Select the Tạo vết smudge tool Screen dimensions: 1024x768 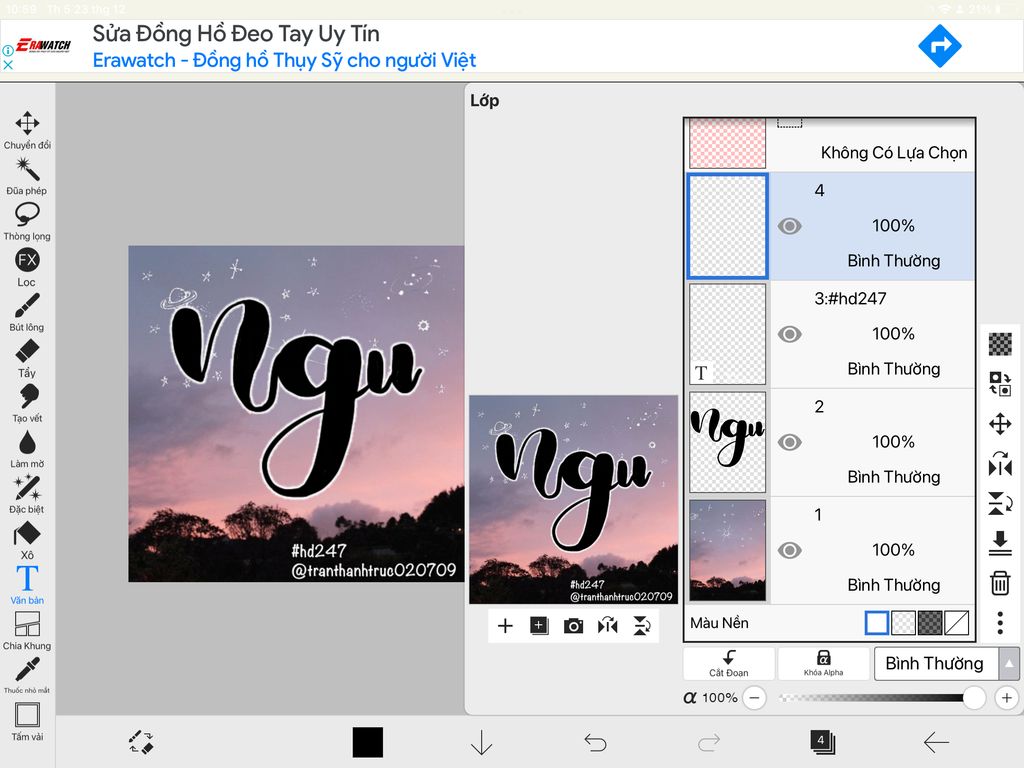click(27, 404)
